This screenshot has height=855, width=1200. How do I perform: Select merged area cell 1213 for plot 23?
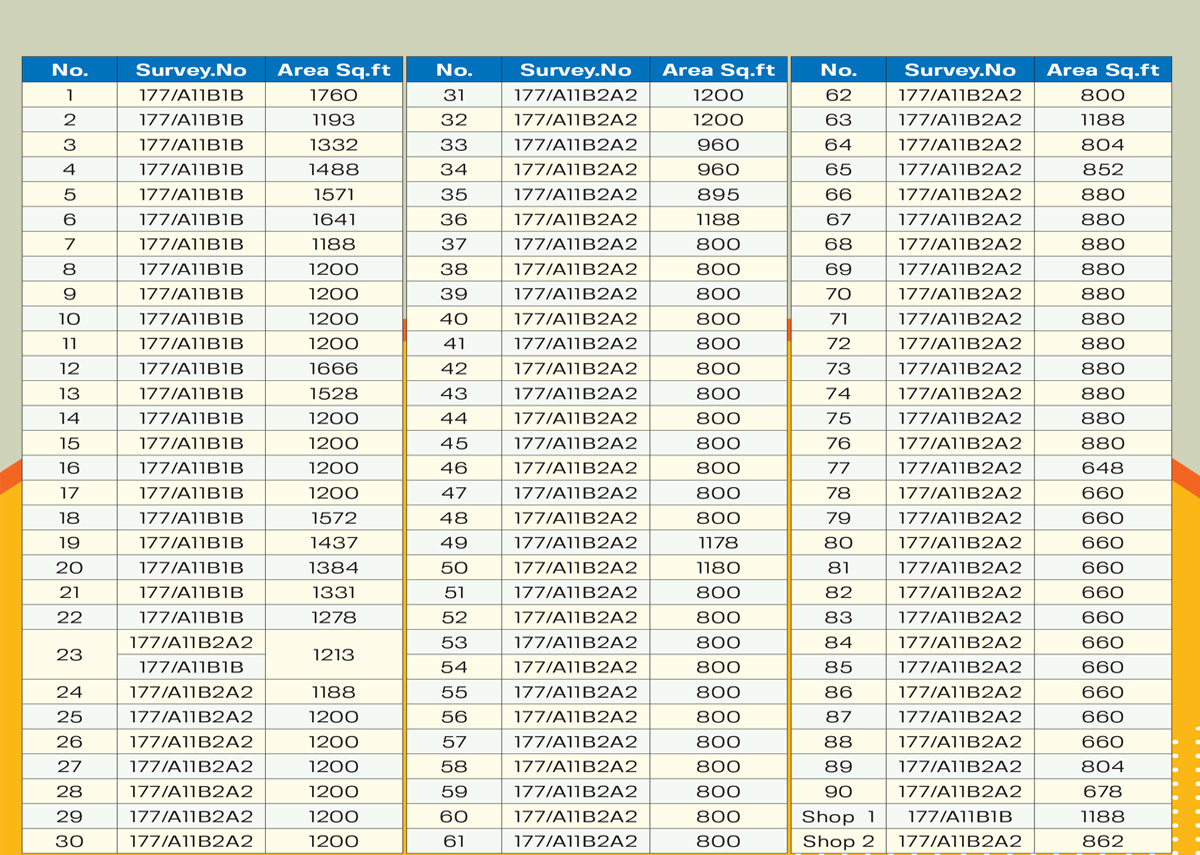(x=333, y=655)
